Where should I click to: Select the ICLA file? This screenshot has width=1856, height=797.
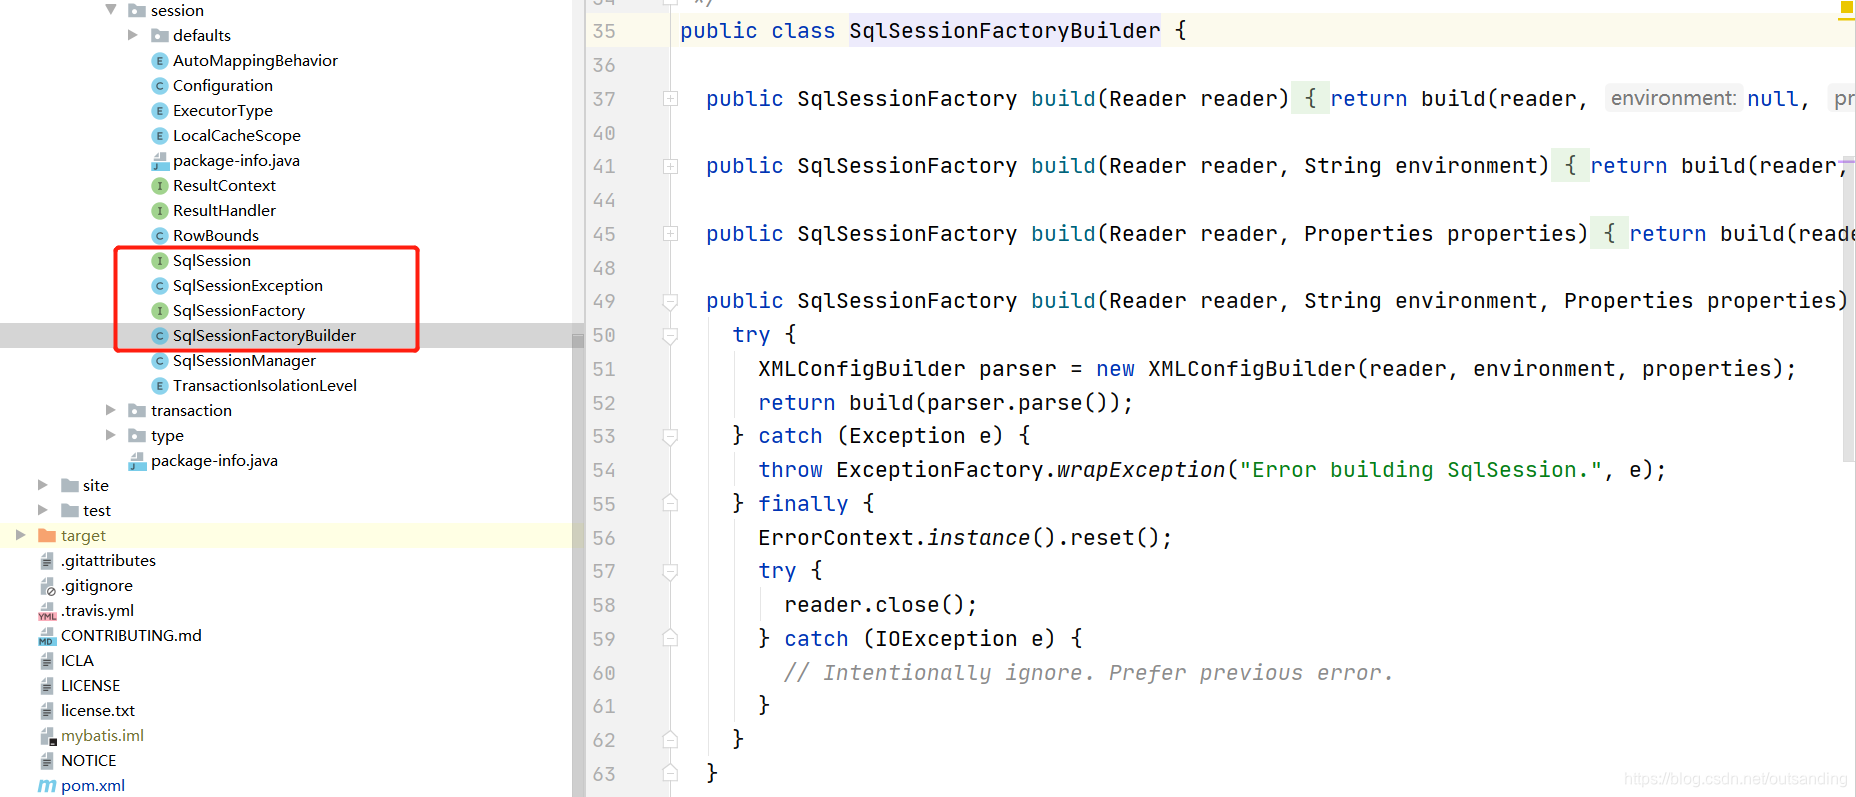[x=77, y=661]
